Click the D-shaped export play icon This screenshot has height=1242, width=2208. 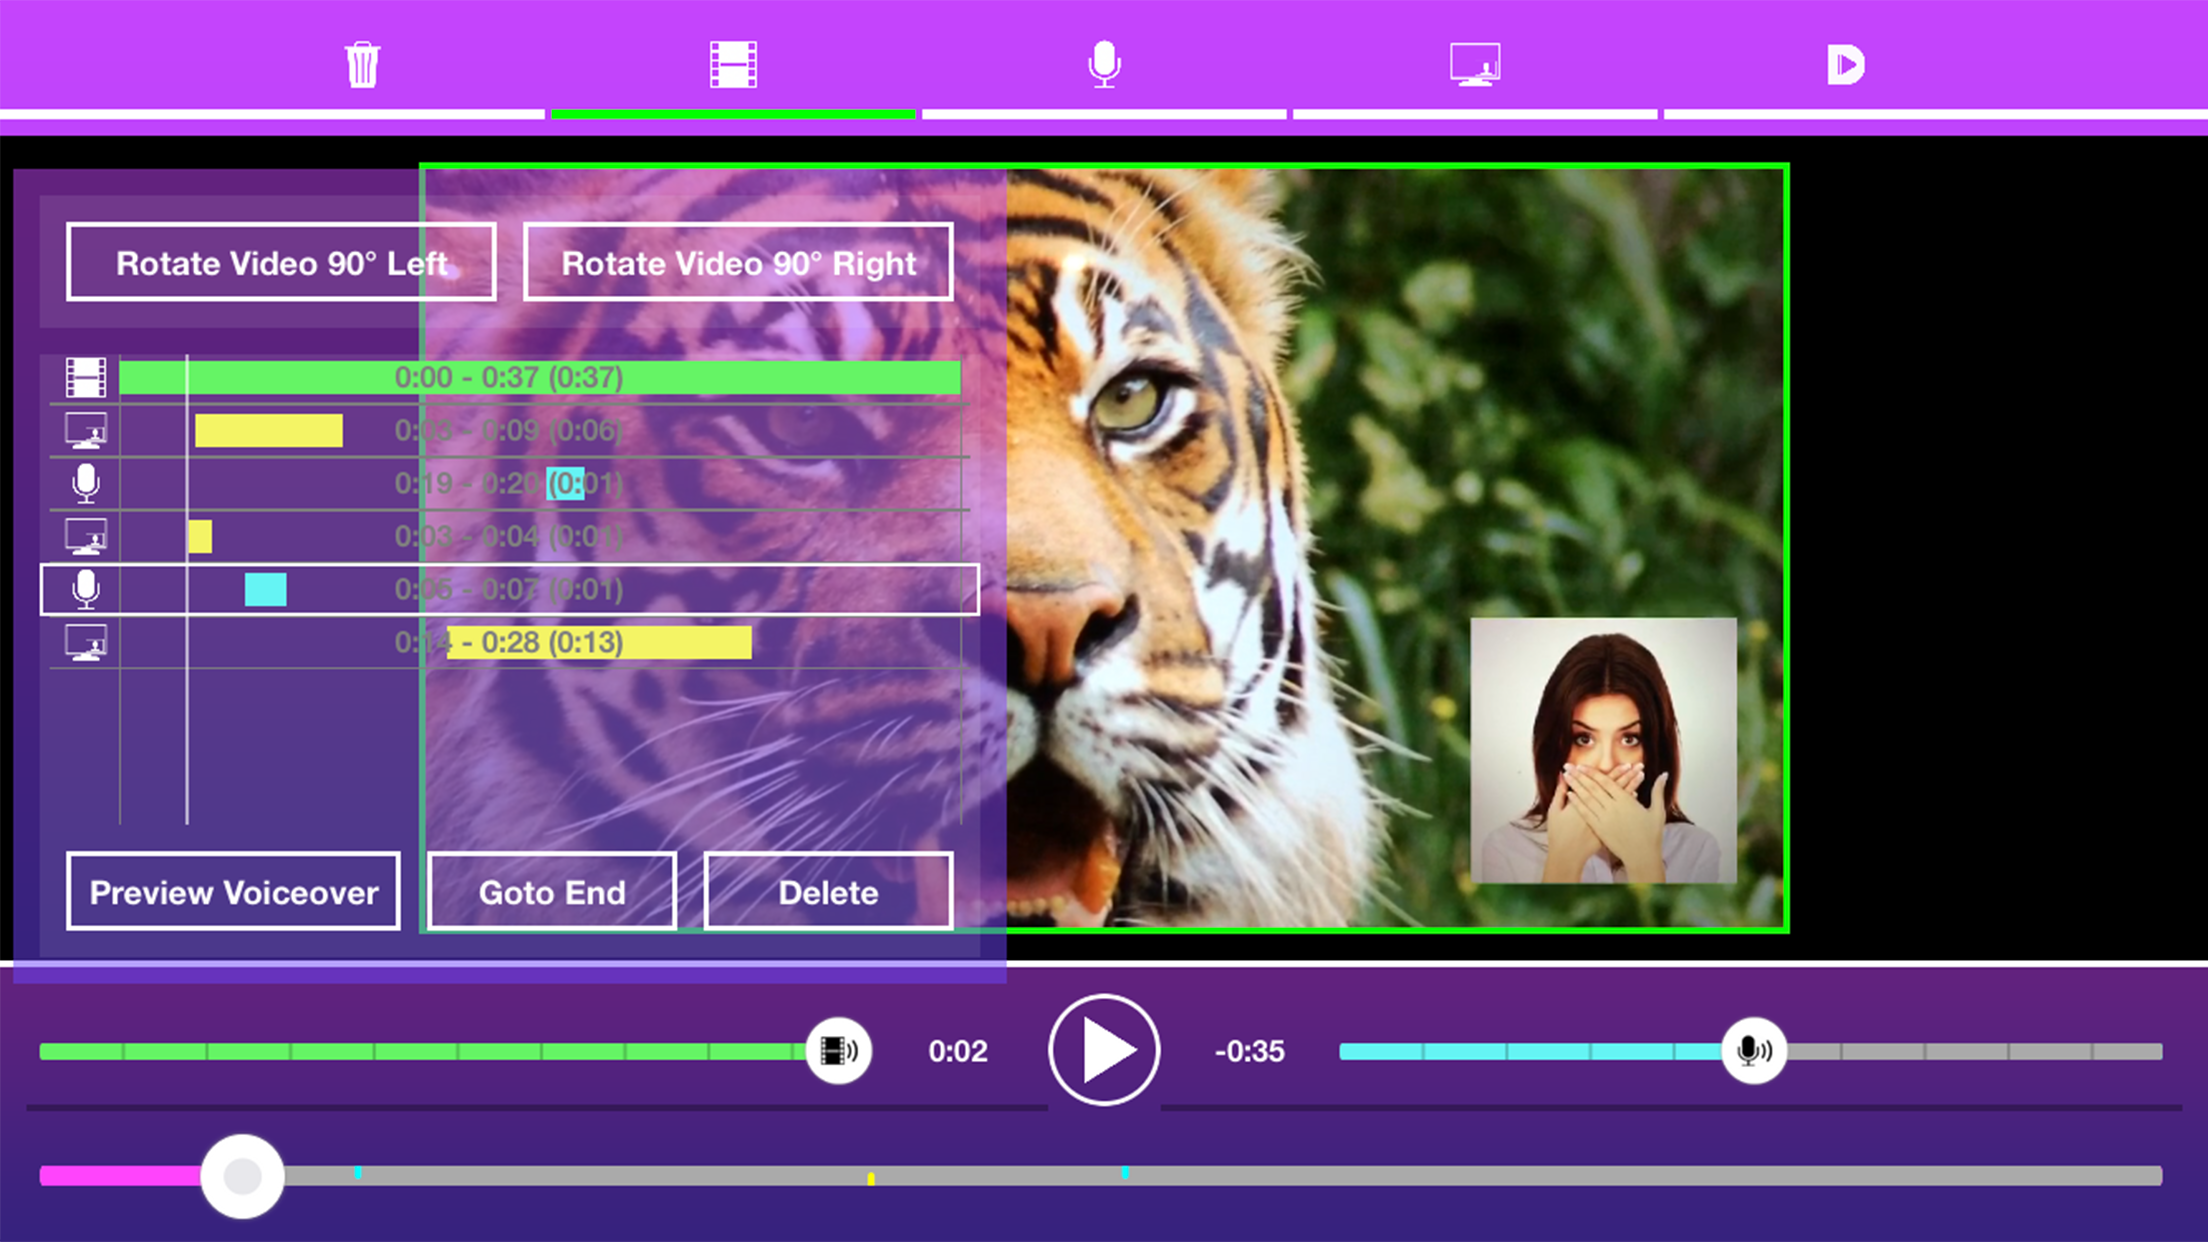(x=1845, y=65)
